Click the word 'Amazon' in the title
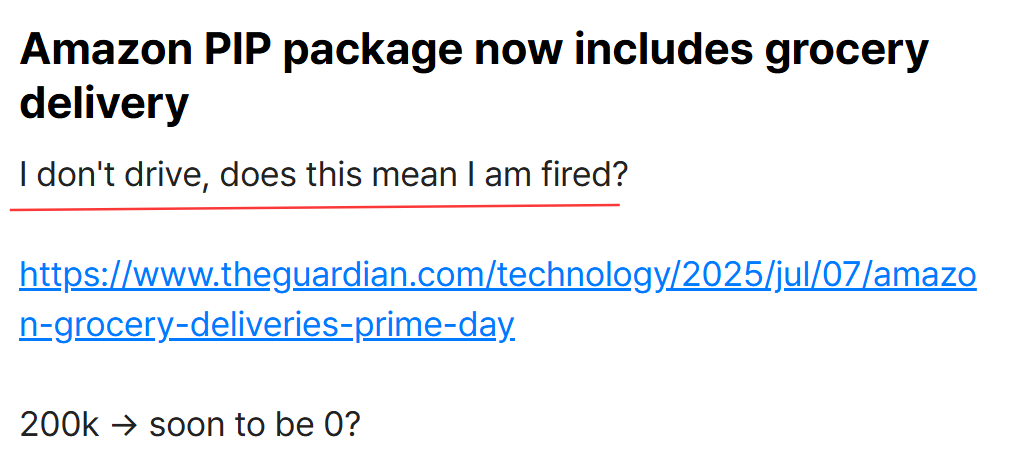 tap(106, 50)
